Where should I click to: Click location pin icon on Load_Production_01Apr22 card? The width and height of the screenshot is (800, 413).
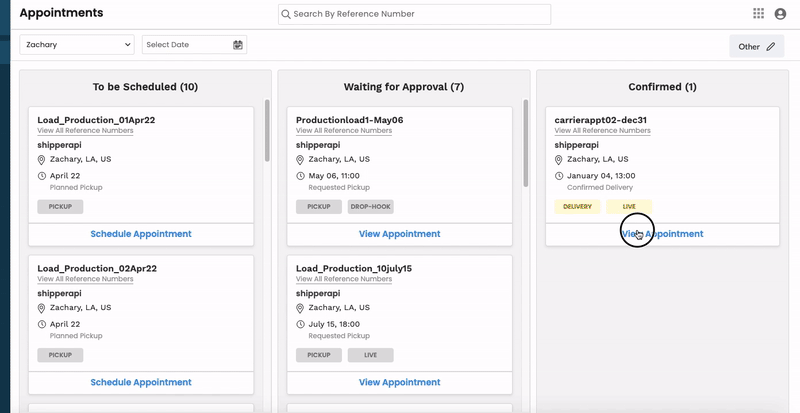click(43, 159)
